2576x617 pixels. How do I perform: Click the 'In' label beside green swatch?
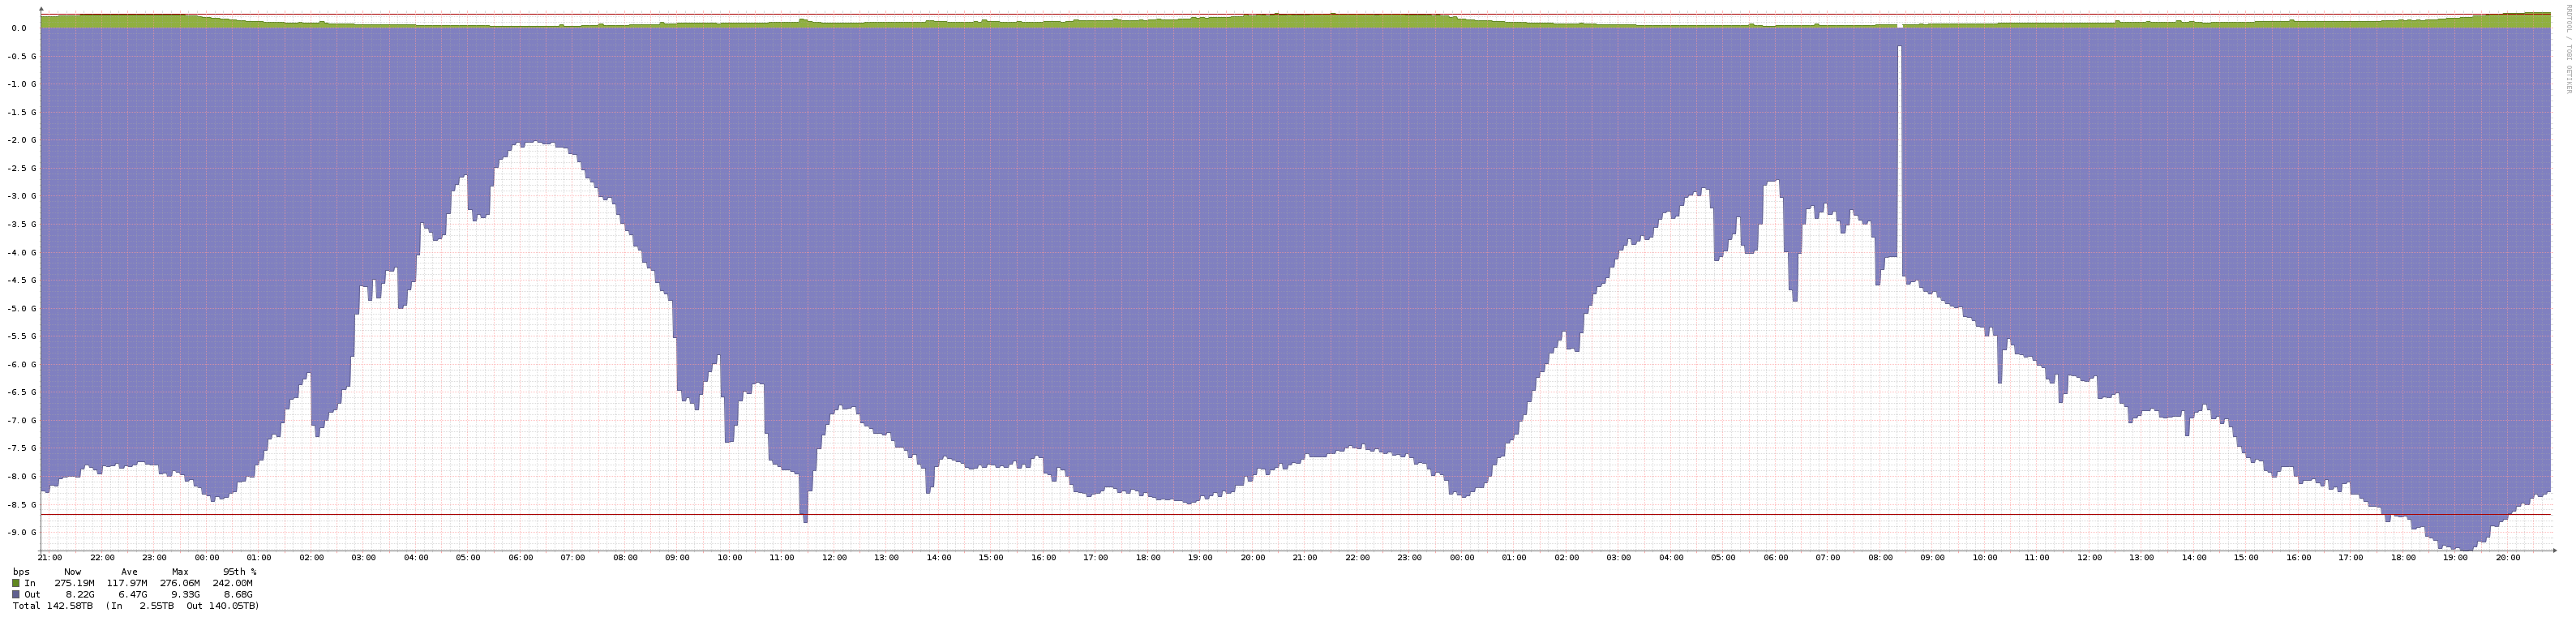pos(30,583)
